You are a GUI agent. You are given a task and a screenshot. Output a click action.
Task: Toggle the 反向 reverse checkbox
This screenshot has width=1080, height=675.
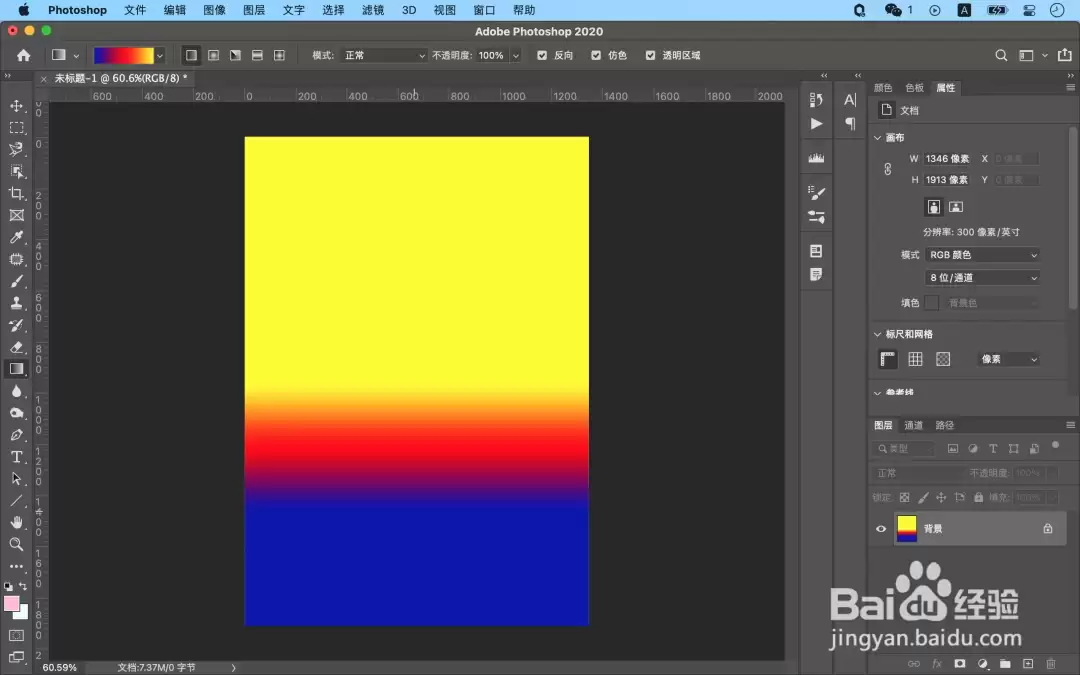coord(542,55)
